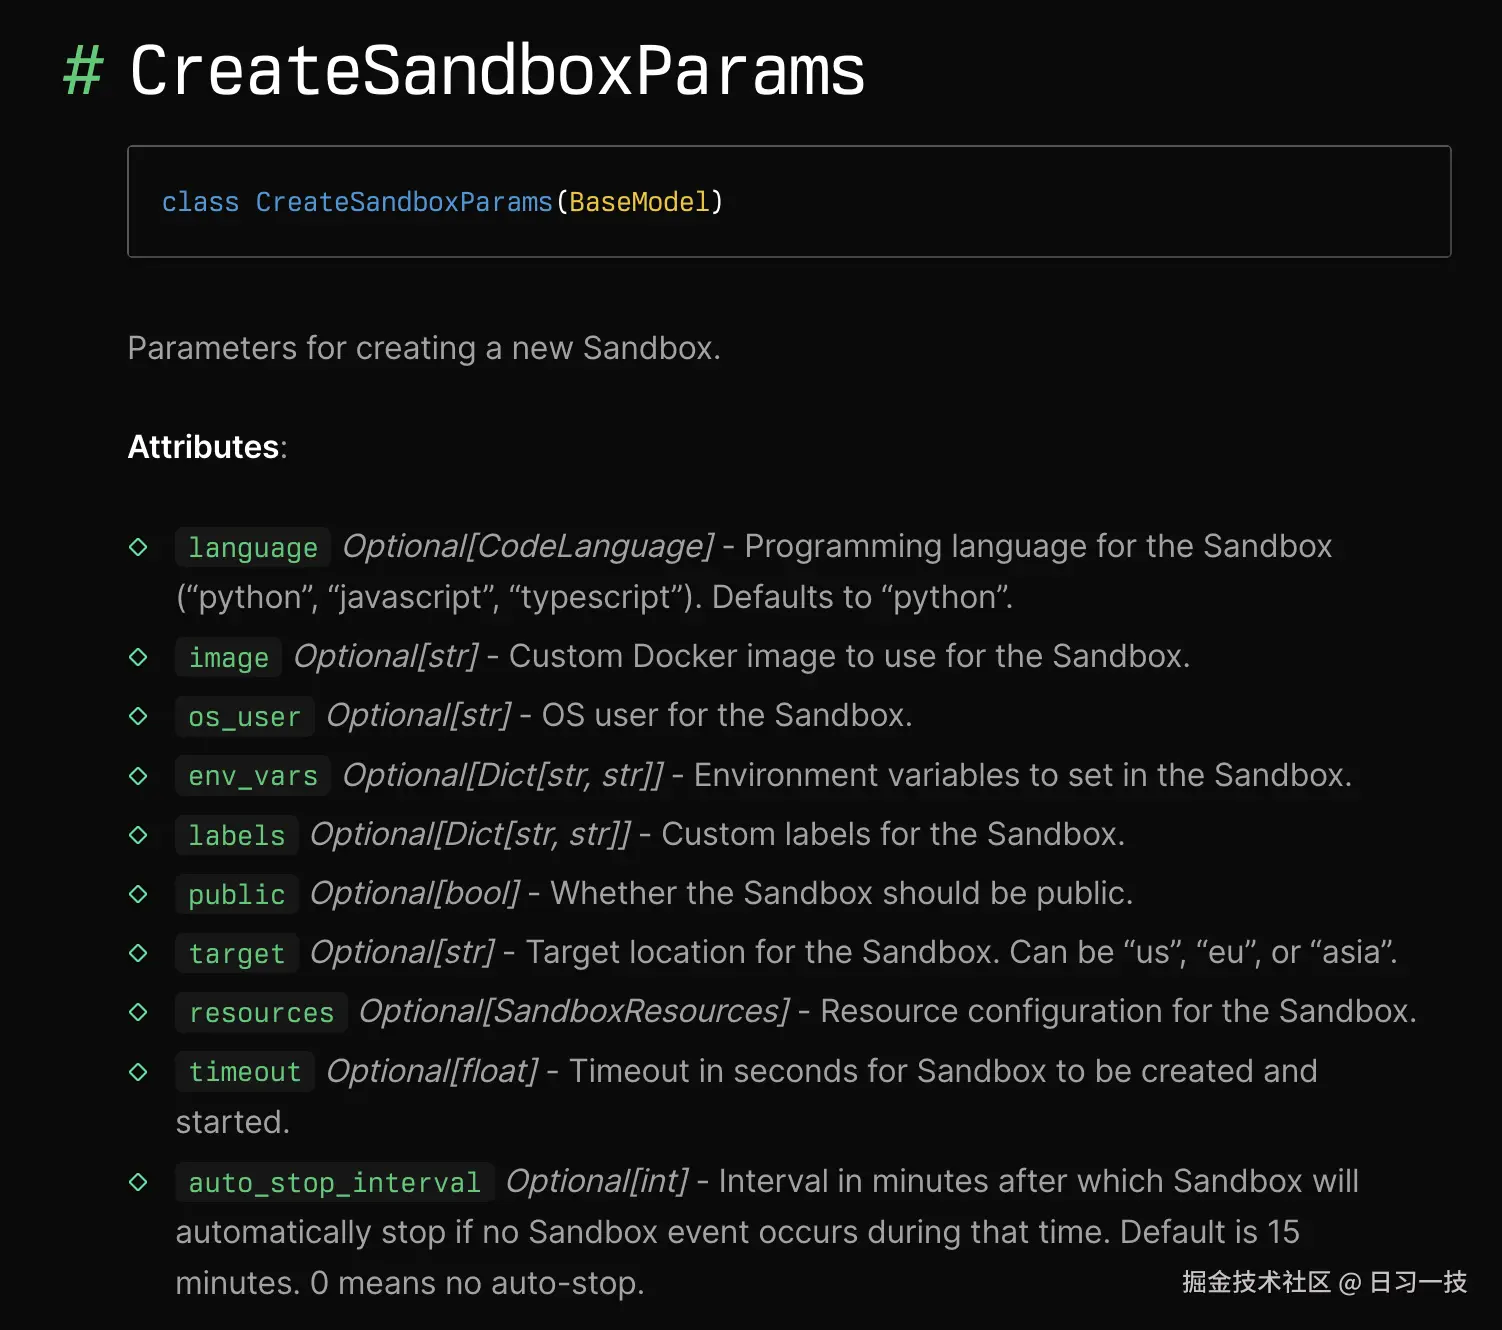Click the CreateSandboxParams class name in code

tap(404, 202)
